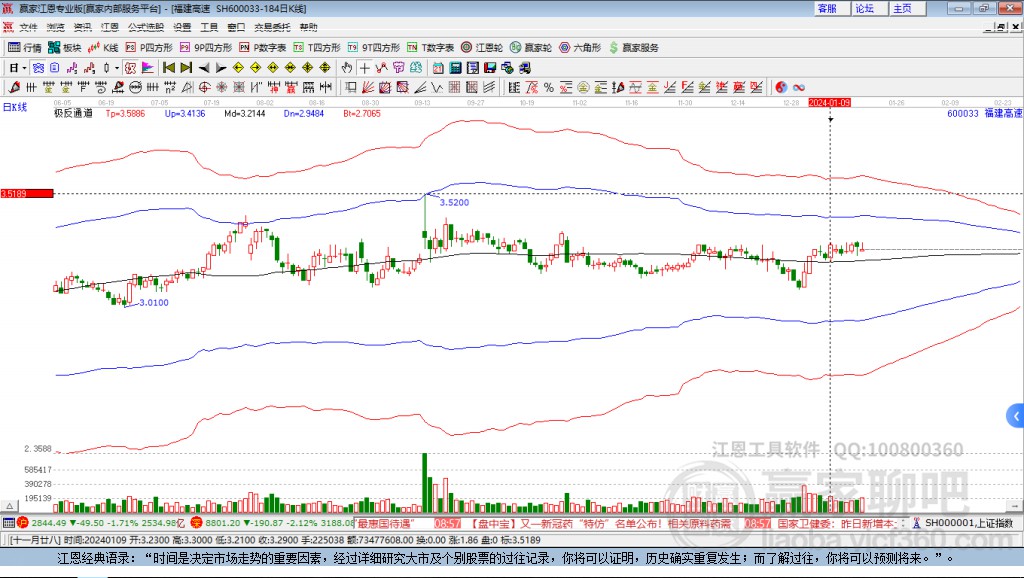Viewport: 1024px width, 578px height.
Task: Select the percent % line tool
Action: click(x=549, y=88)
